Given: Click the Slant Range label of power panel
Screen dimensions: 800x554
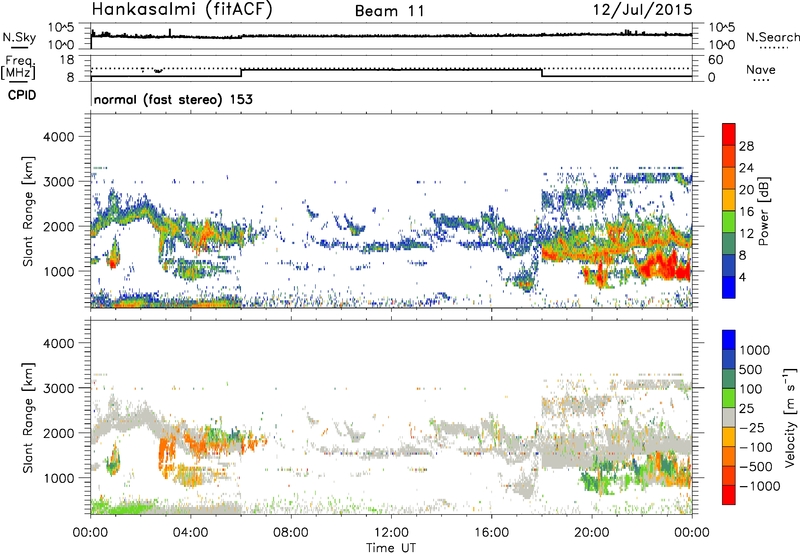Looking at the screenshot, I should (x=28, y=211).
